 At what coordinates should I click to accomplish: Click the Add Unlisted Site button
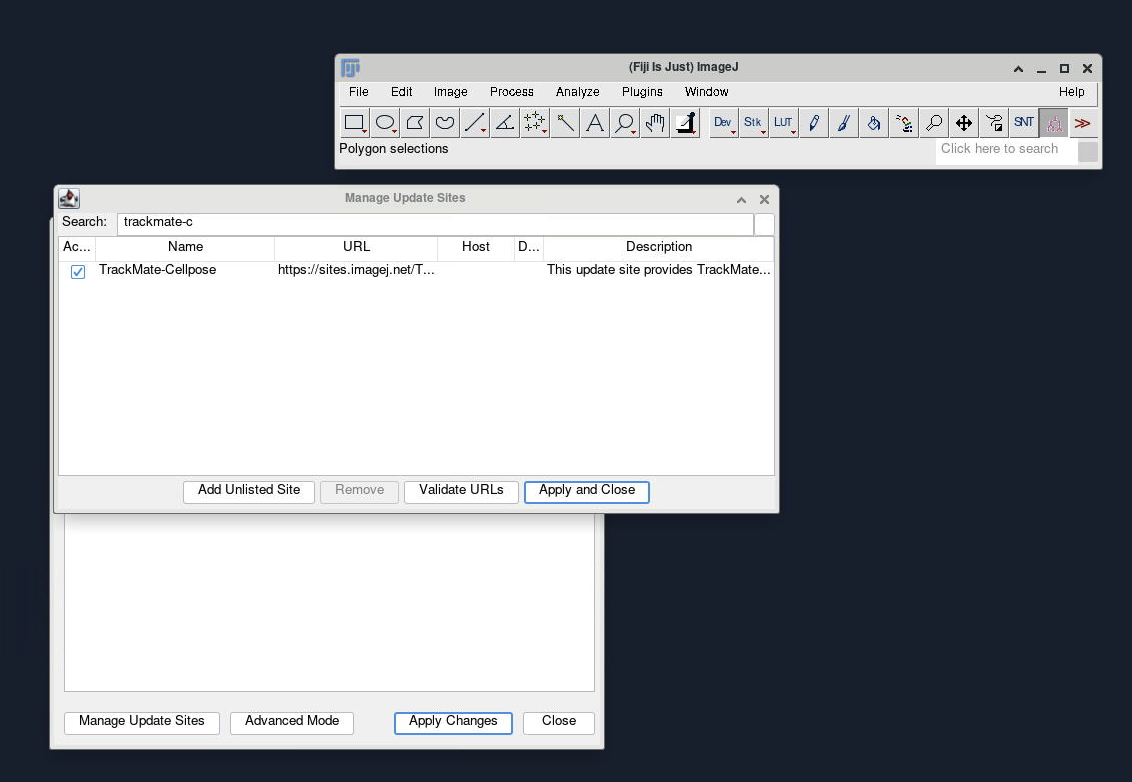click(x=249, y=491)
